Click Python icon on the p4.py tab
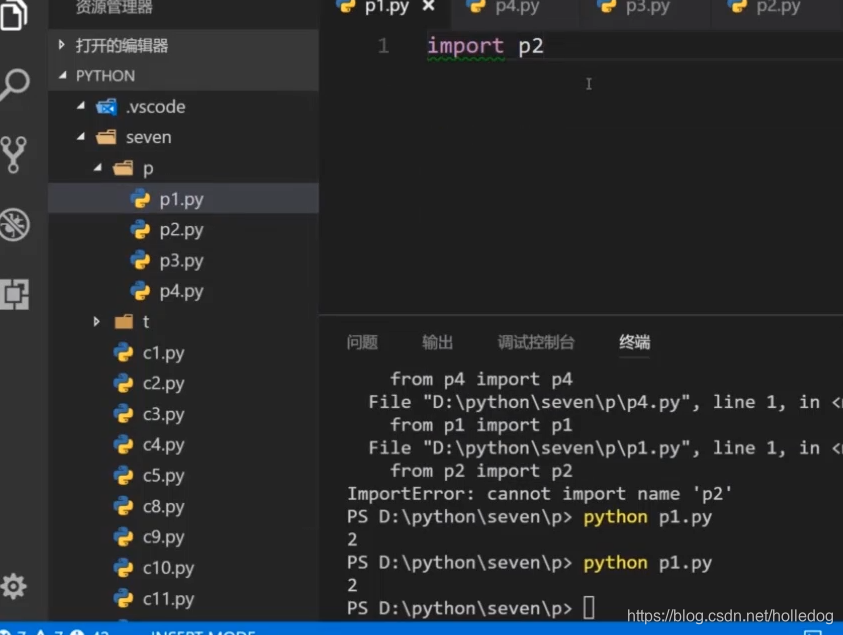The image size is (843, 635). click(x=476, y=5)
